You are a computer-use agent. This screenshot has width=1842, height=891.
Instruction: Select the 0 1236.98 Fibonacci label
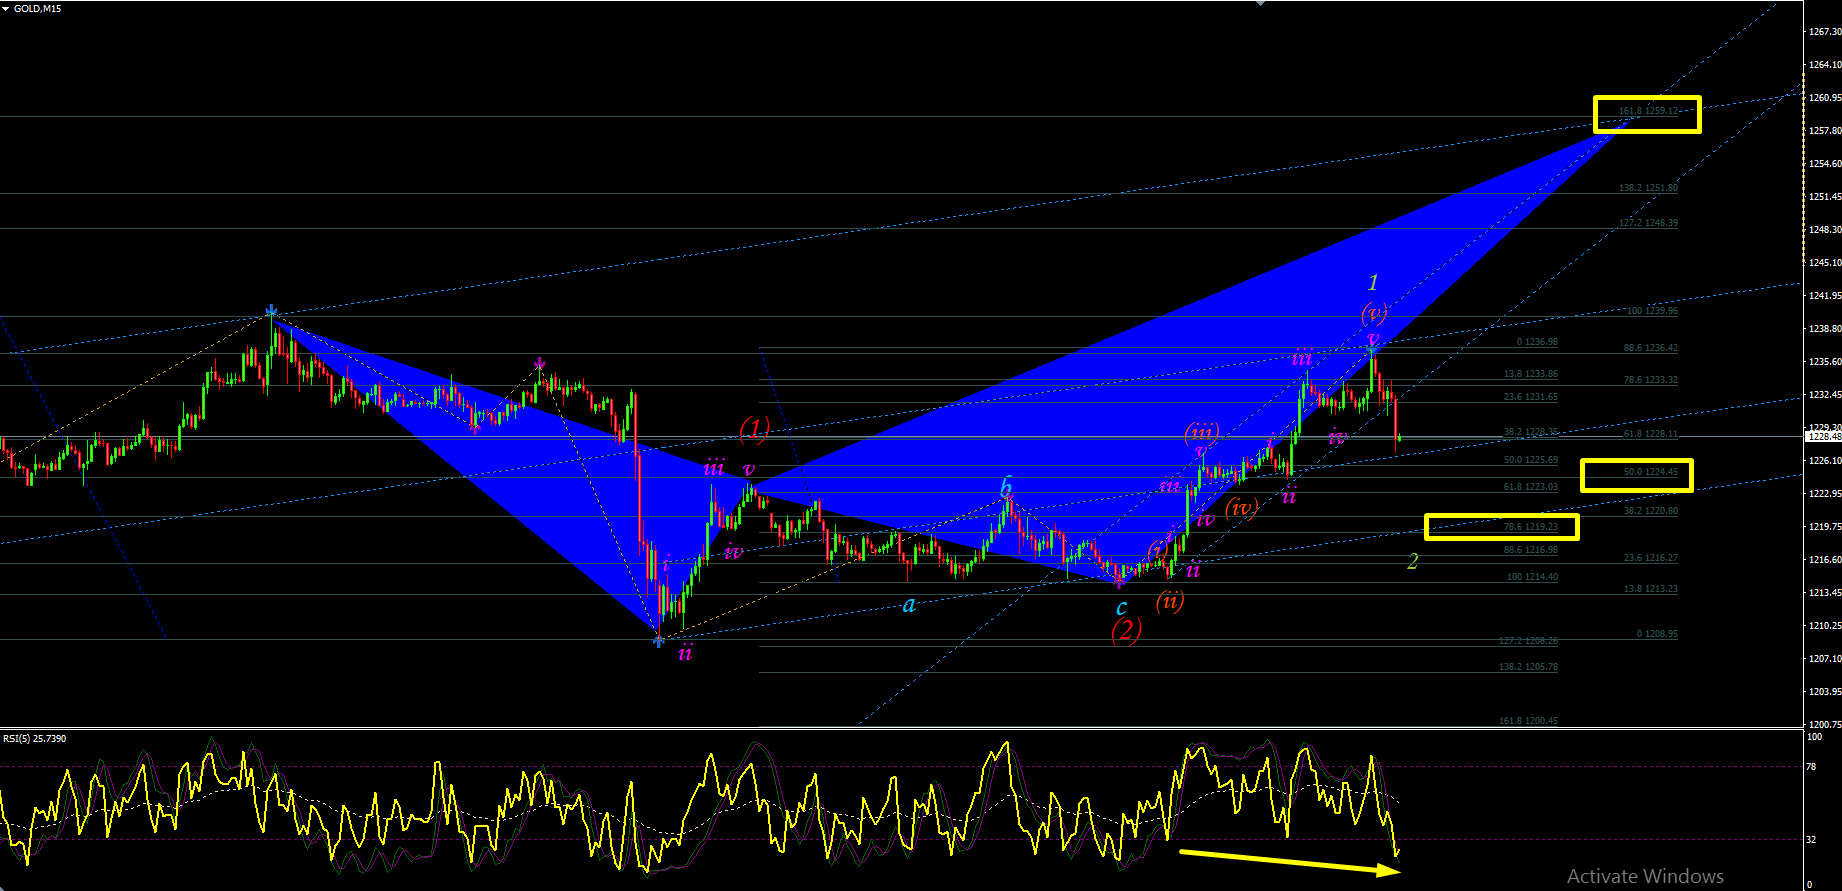(1537, 342)
